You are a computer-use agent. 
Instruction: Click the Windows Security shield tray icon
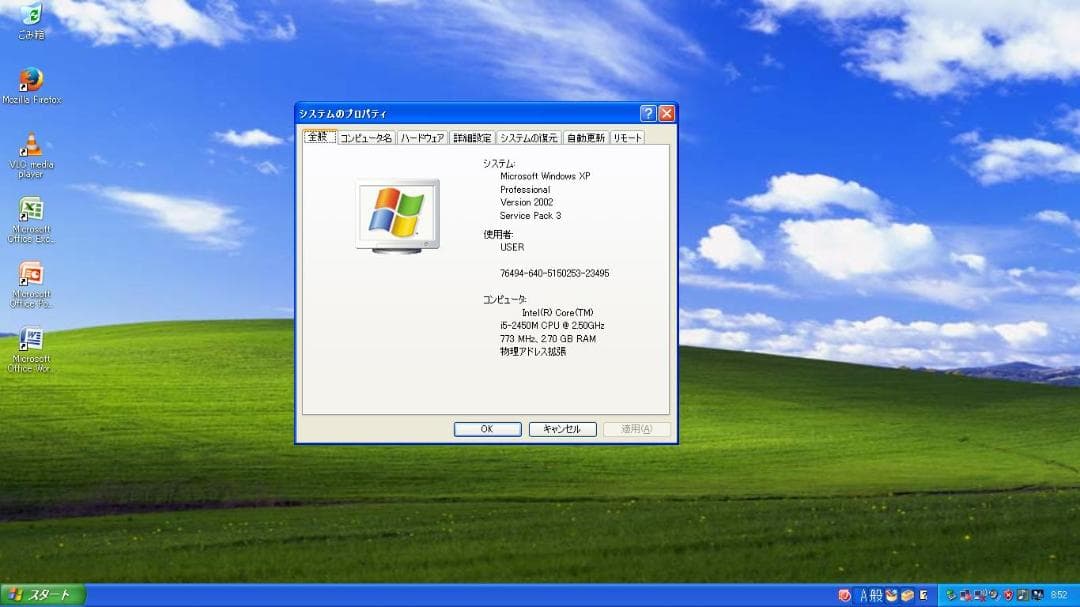pos(1006,594)
